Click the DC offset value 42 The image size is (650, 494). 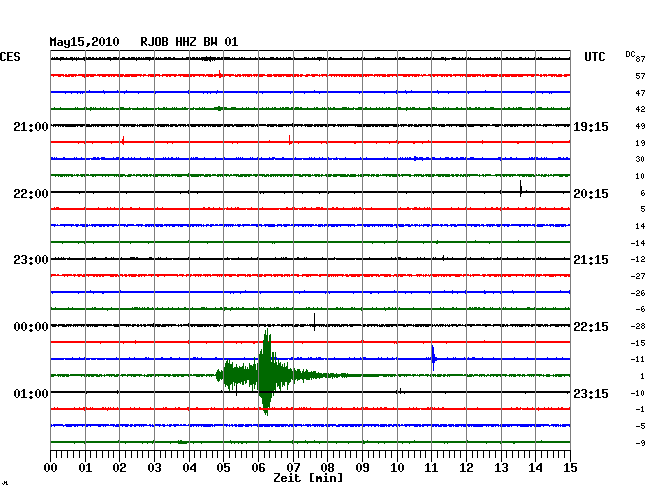click(640, 109)
